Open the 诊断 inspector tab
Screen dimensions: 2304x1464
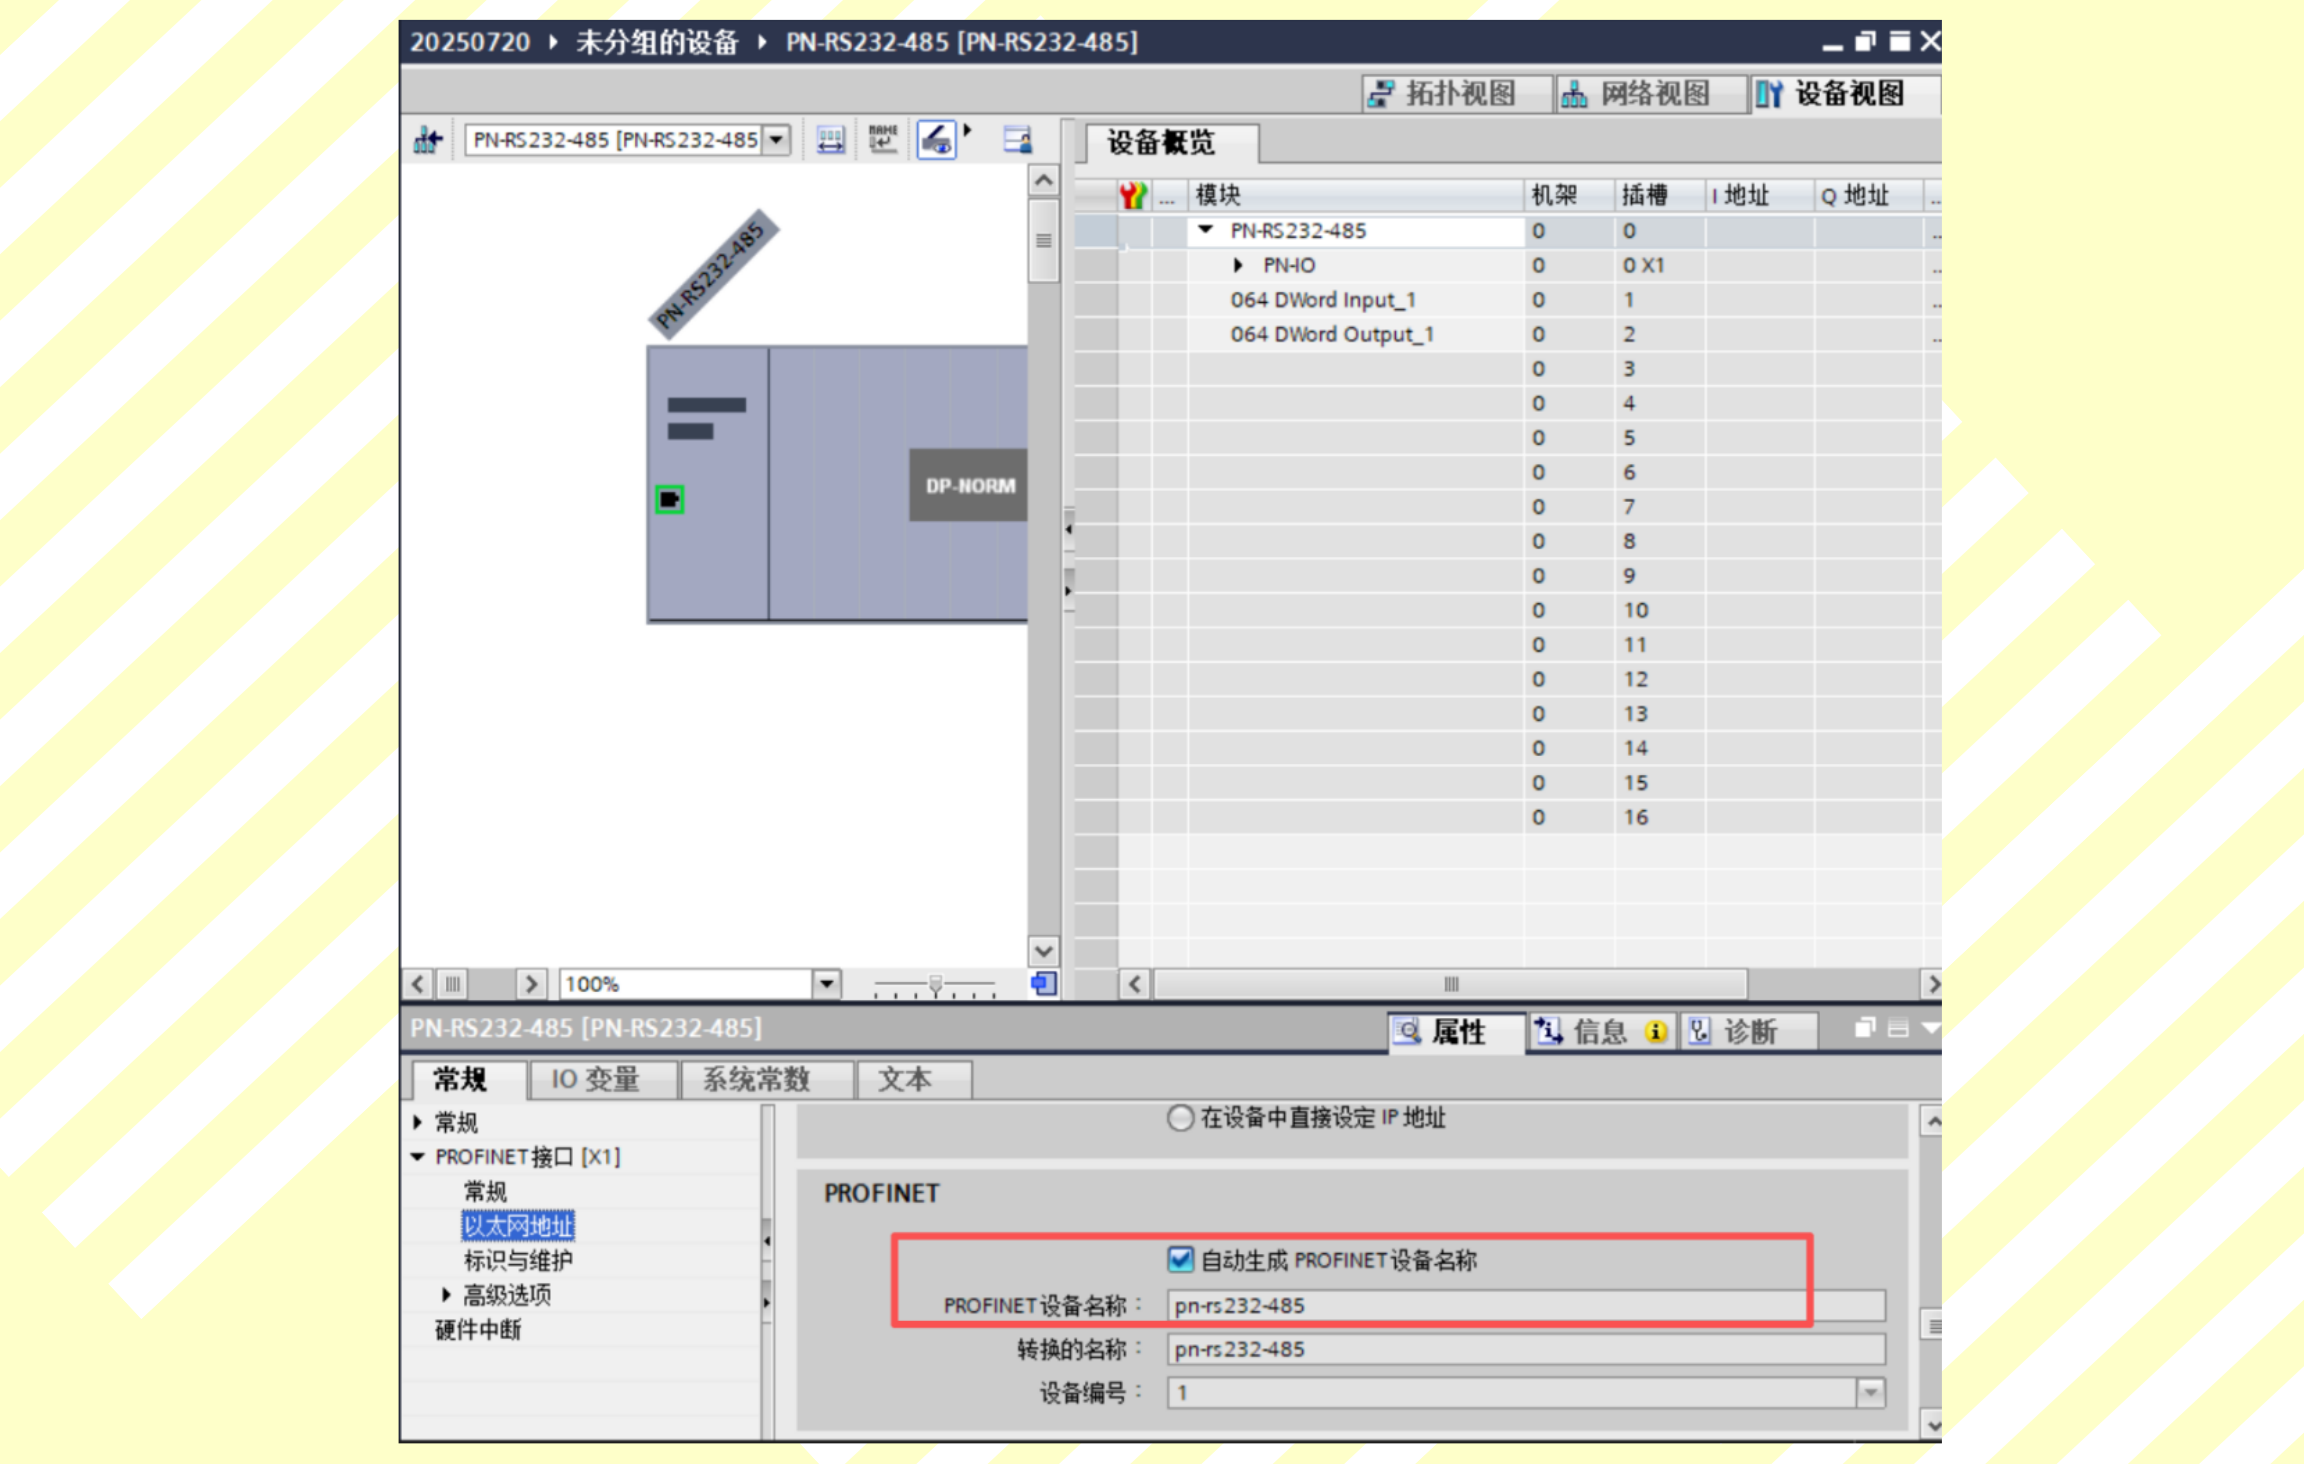coord(1748,1031)
